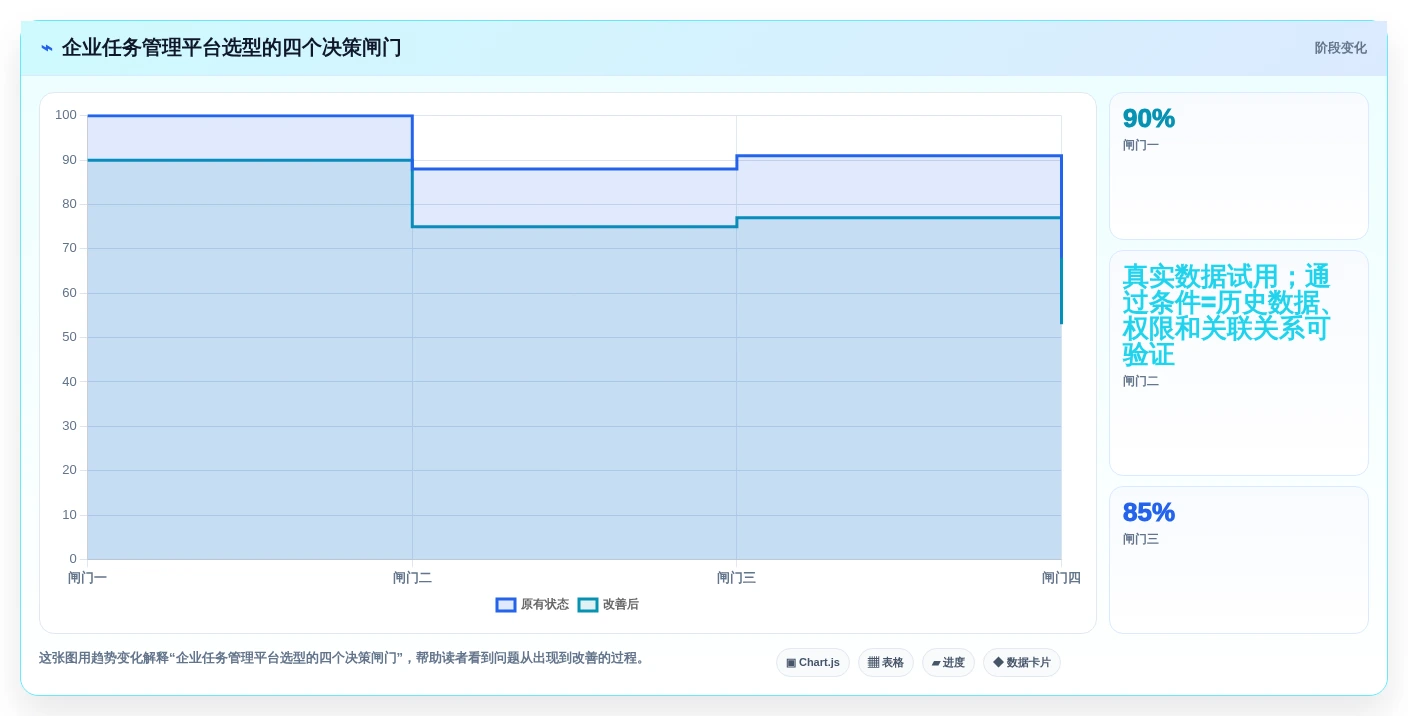Image resolution: width=1408 pixels, height=716 pixels.
Task: Click the 0 y-axis tick label
Action: click(73, 559)
